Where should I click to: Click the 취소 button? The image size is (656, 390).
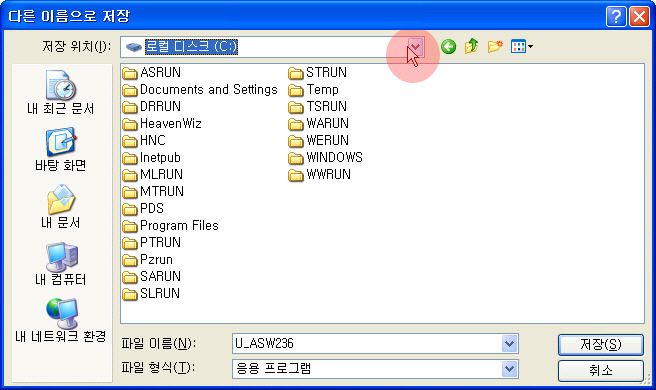[600, 370]
